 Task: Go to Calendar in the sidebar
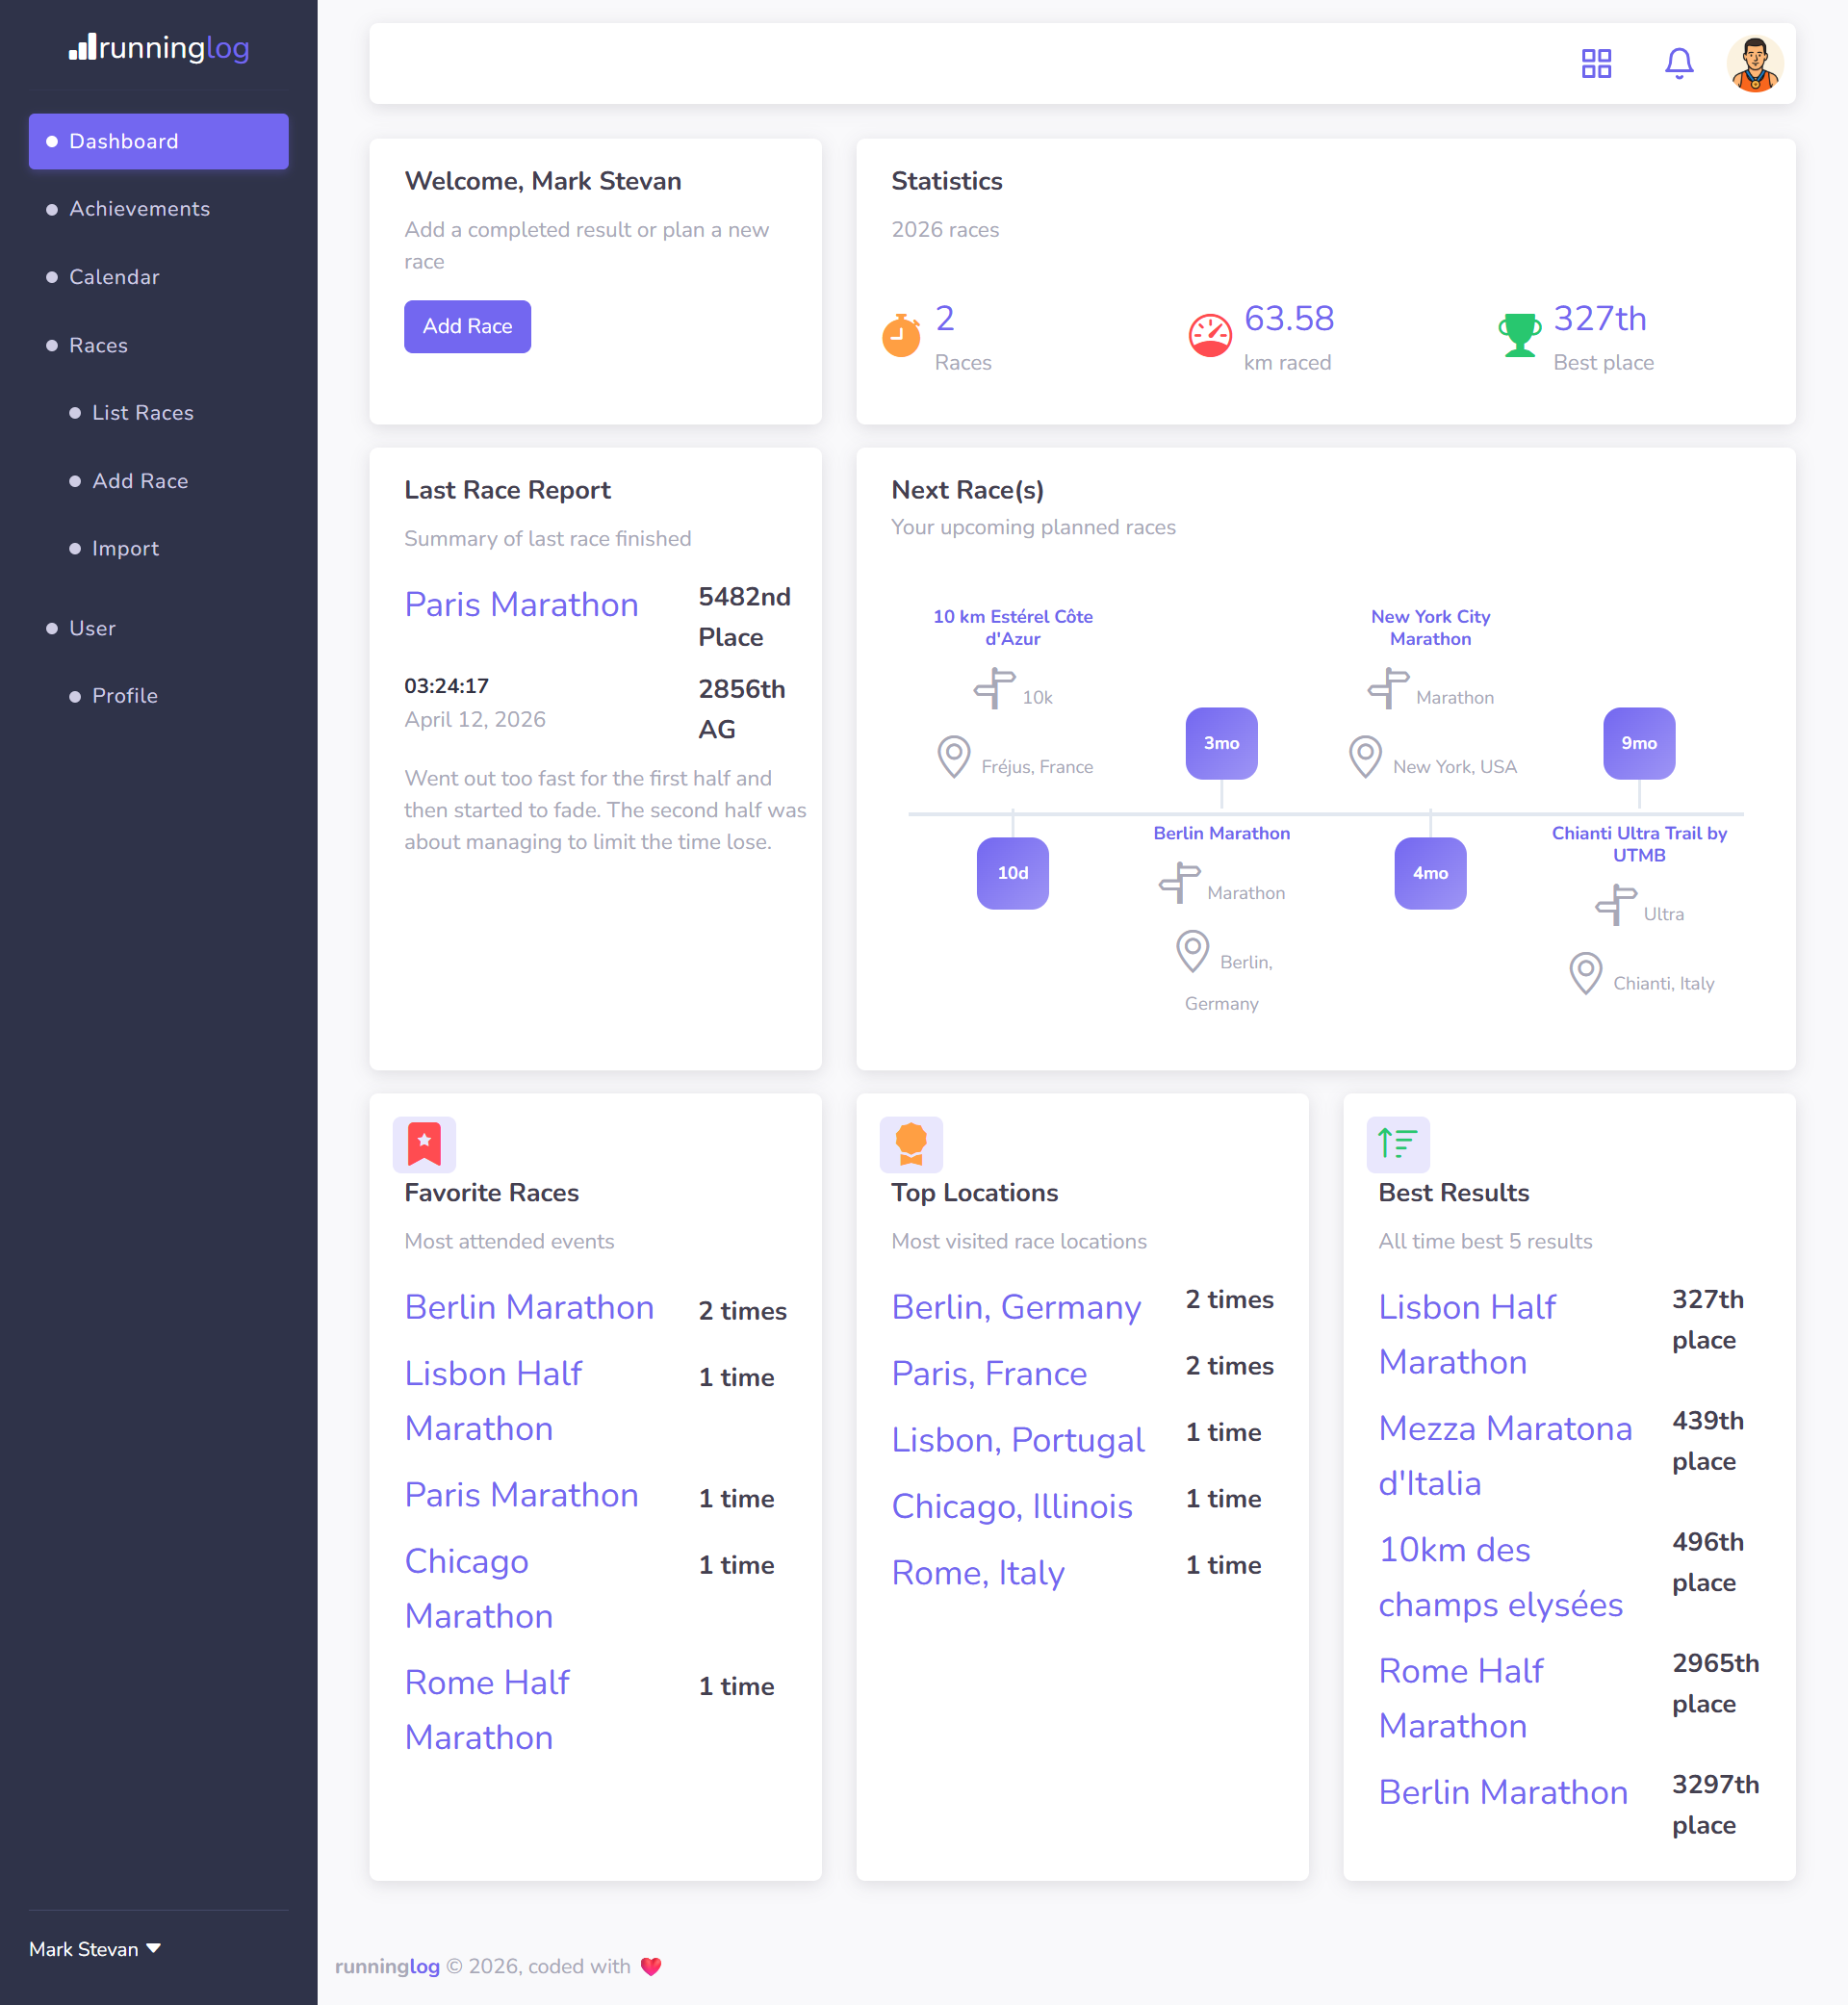point(159,277)
